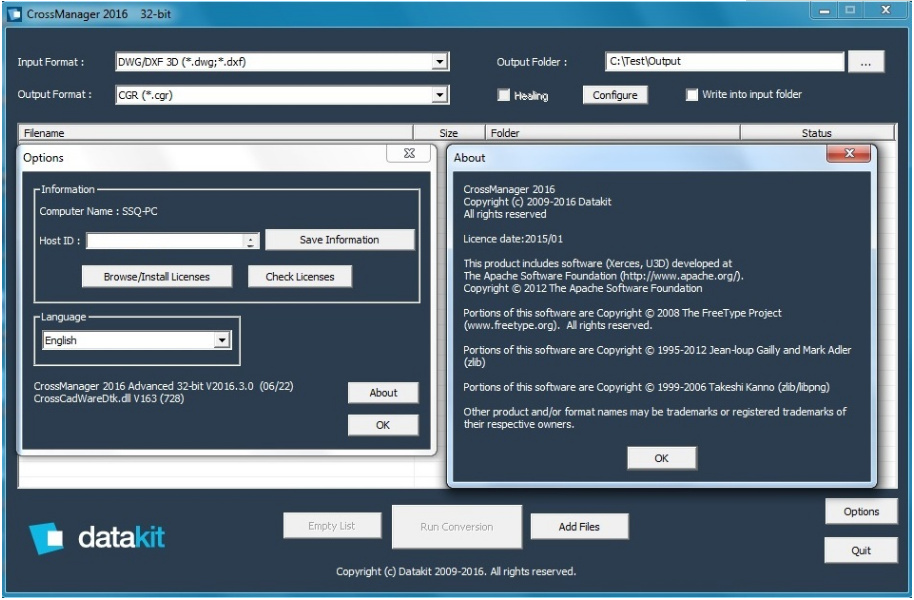Open About from the Options dialog
This screenshot has width=914, height=600.
tap(383, 393)
